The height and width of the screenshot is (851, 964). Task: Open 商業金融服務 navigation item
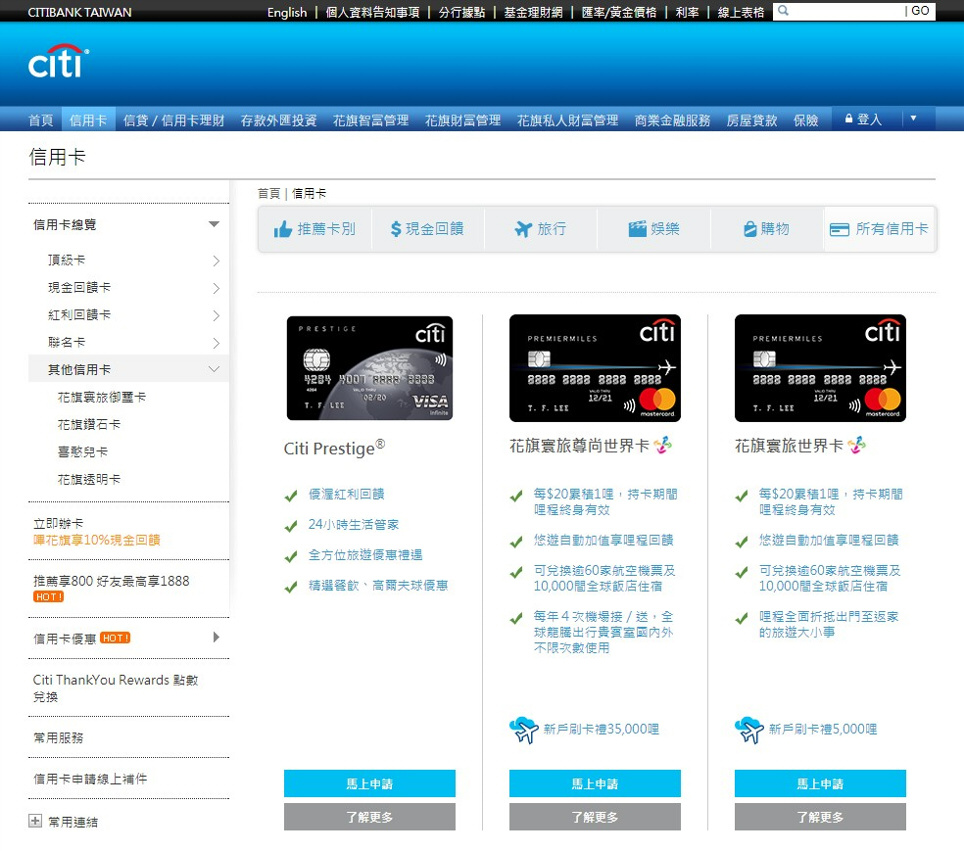(x=673, y=120)
